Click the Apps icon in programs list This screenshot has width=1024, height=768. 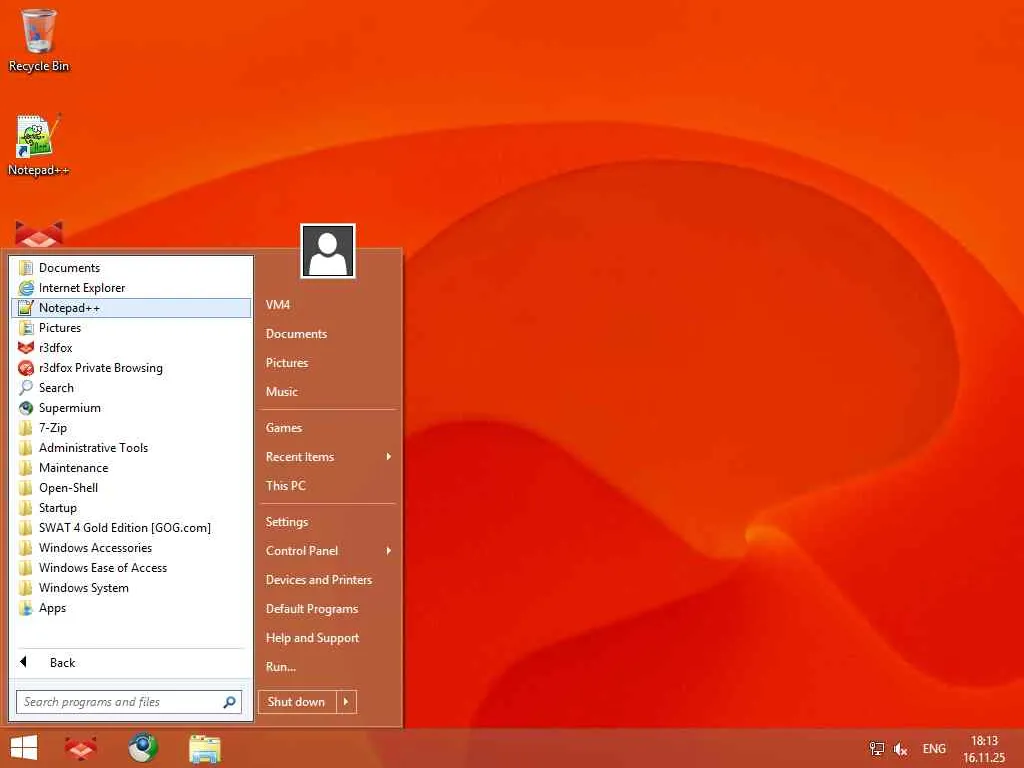[26, 608]
